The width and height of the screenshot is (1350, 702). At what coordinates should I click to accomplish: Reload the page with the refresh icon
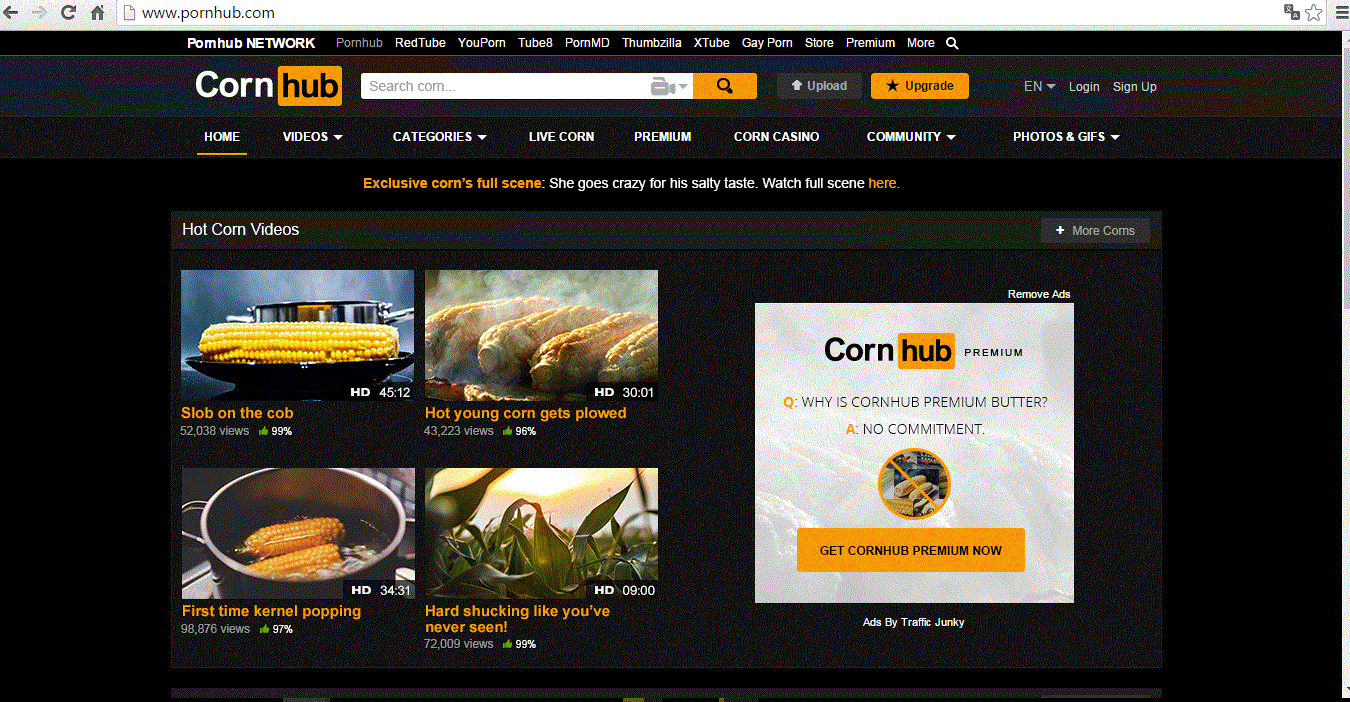pos(68,13)
